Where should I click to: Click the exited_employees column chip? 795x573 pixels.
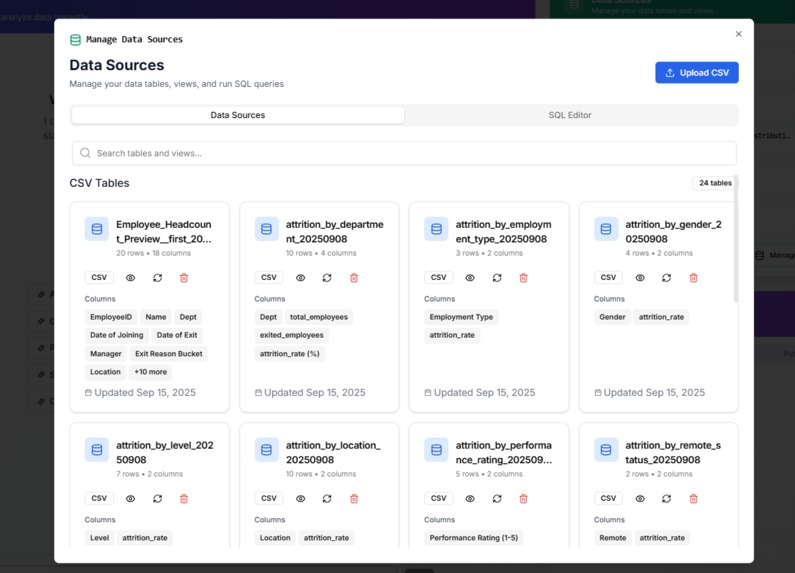[x=292, y=335]
